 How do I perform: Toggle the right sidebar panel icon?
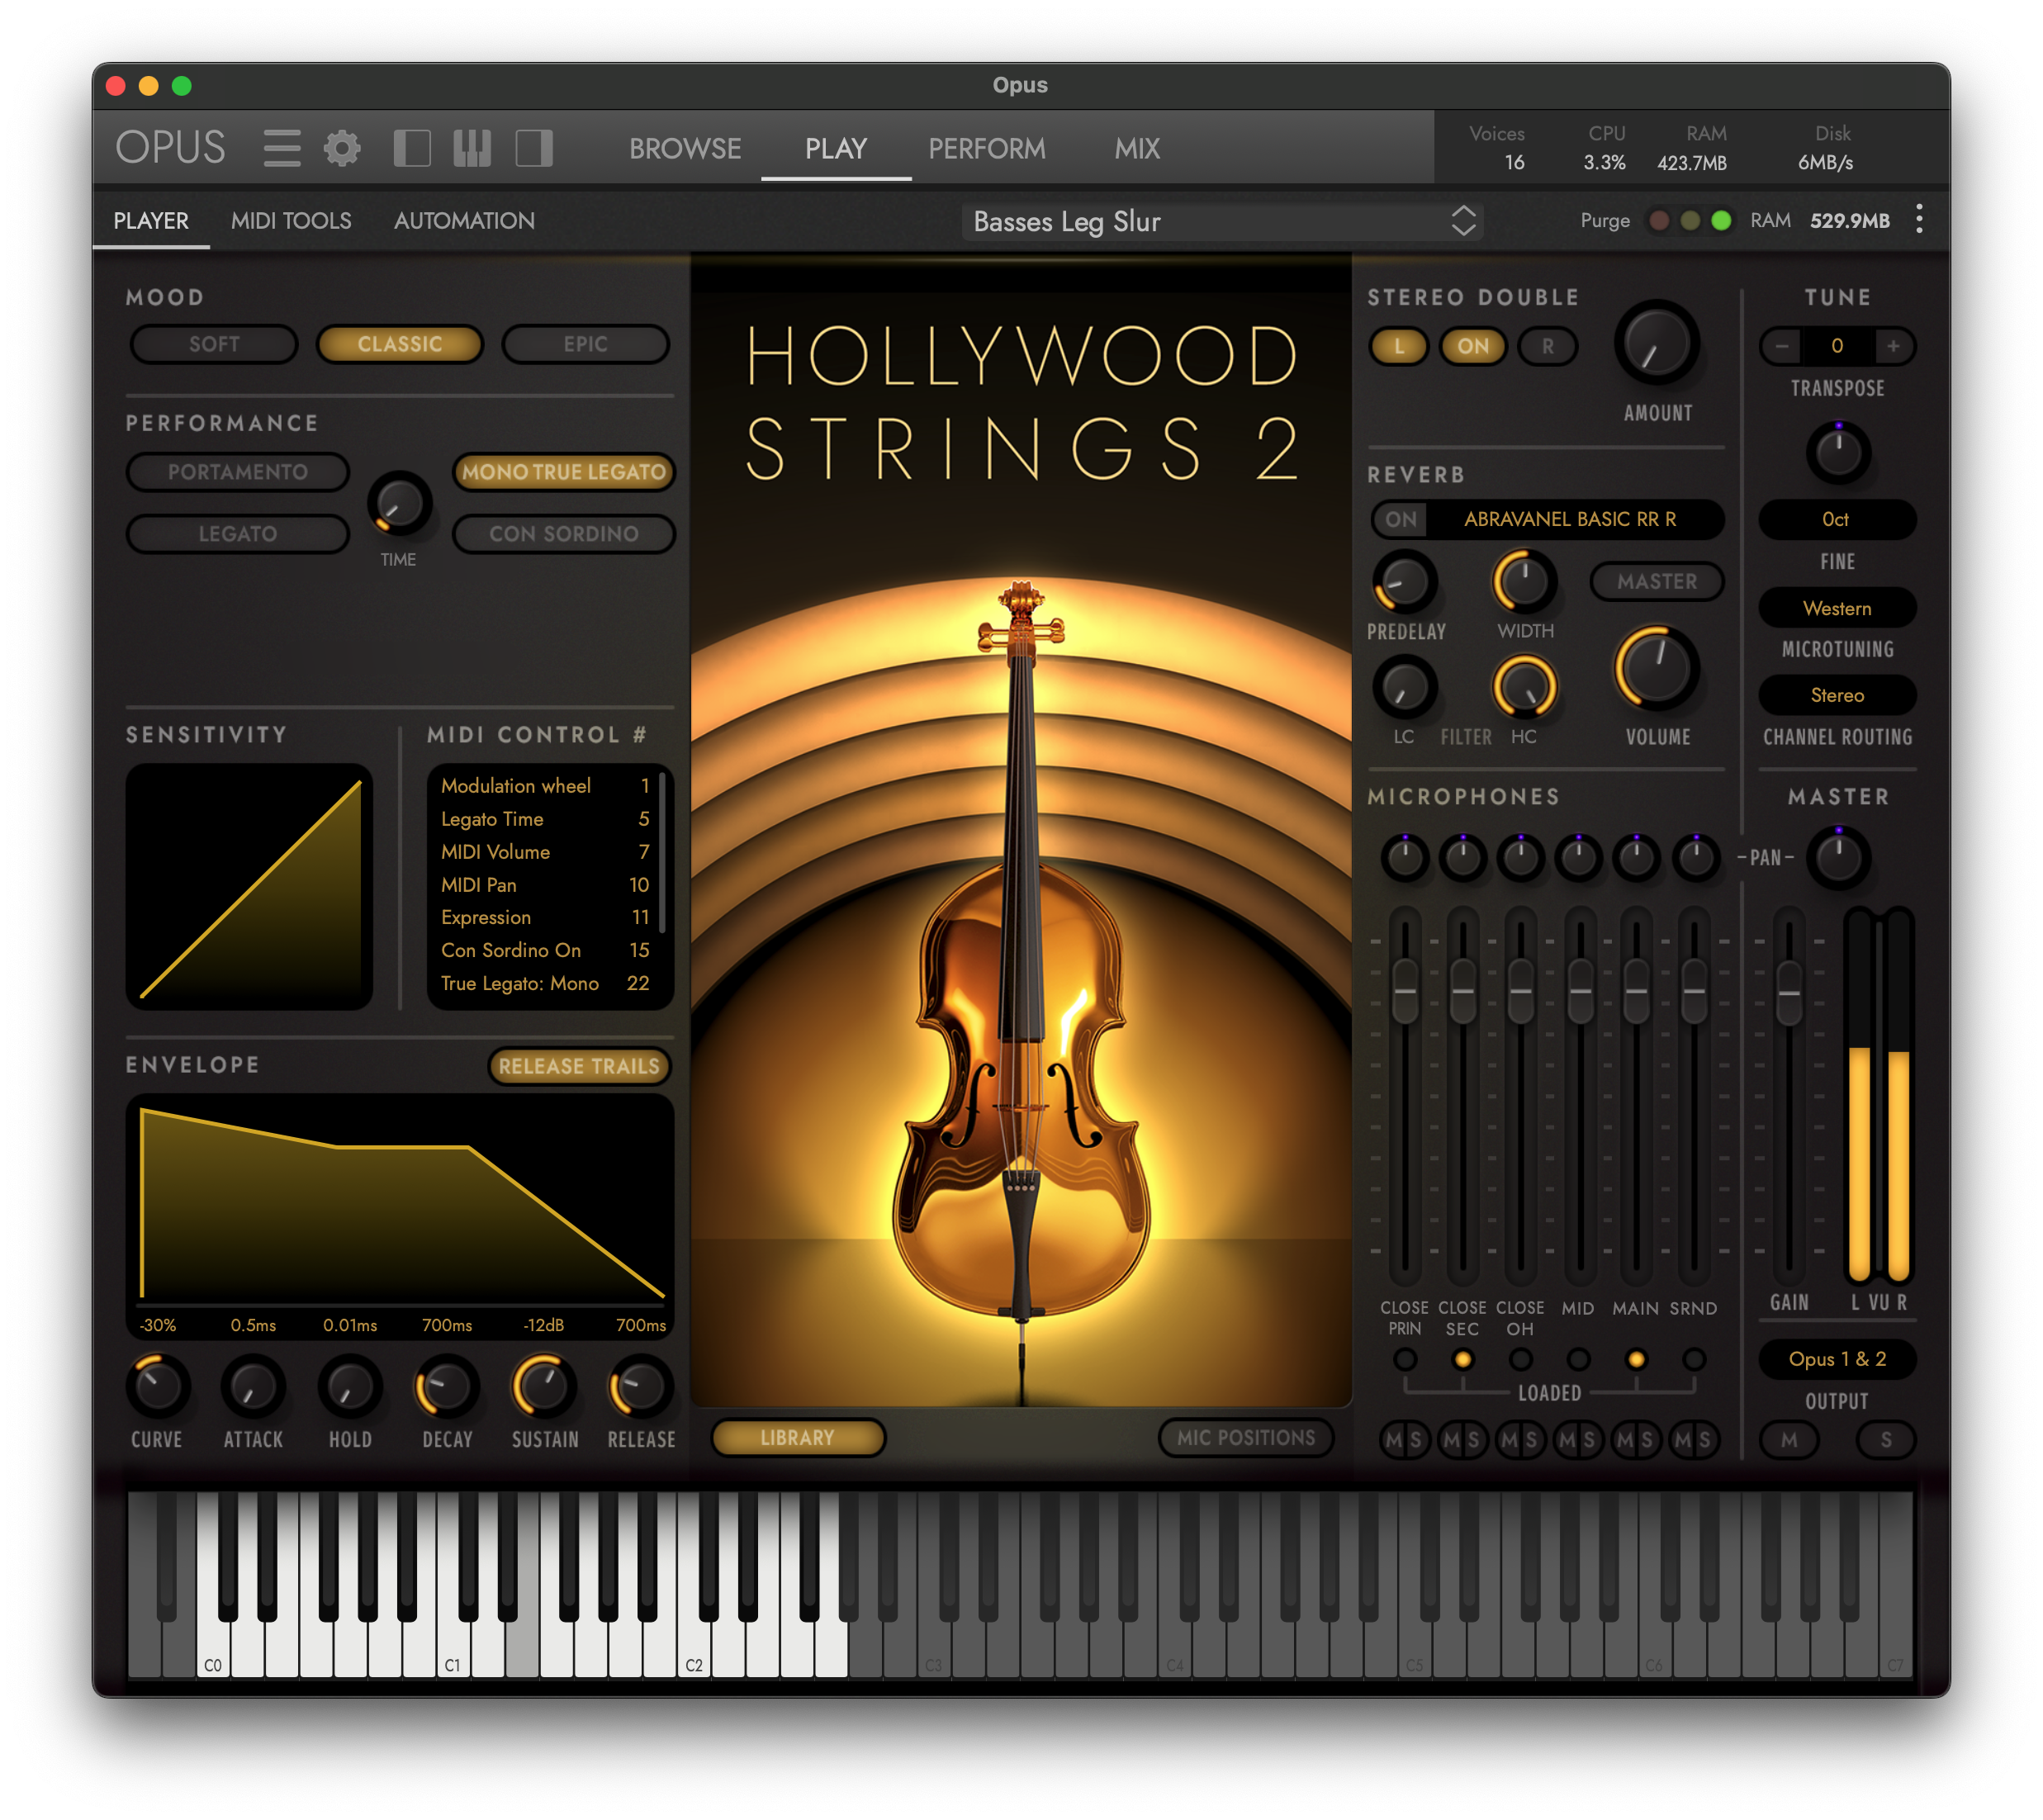click(x=534, y=148)
